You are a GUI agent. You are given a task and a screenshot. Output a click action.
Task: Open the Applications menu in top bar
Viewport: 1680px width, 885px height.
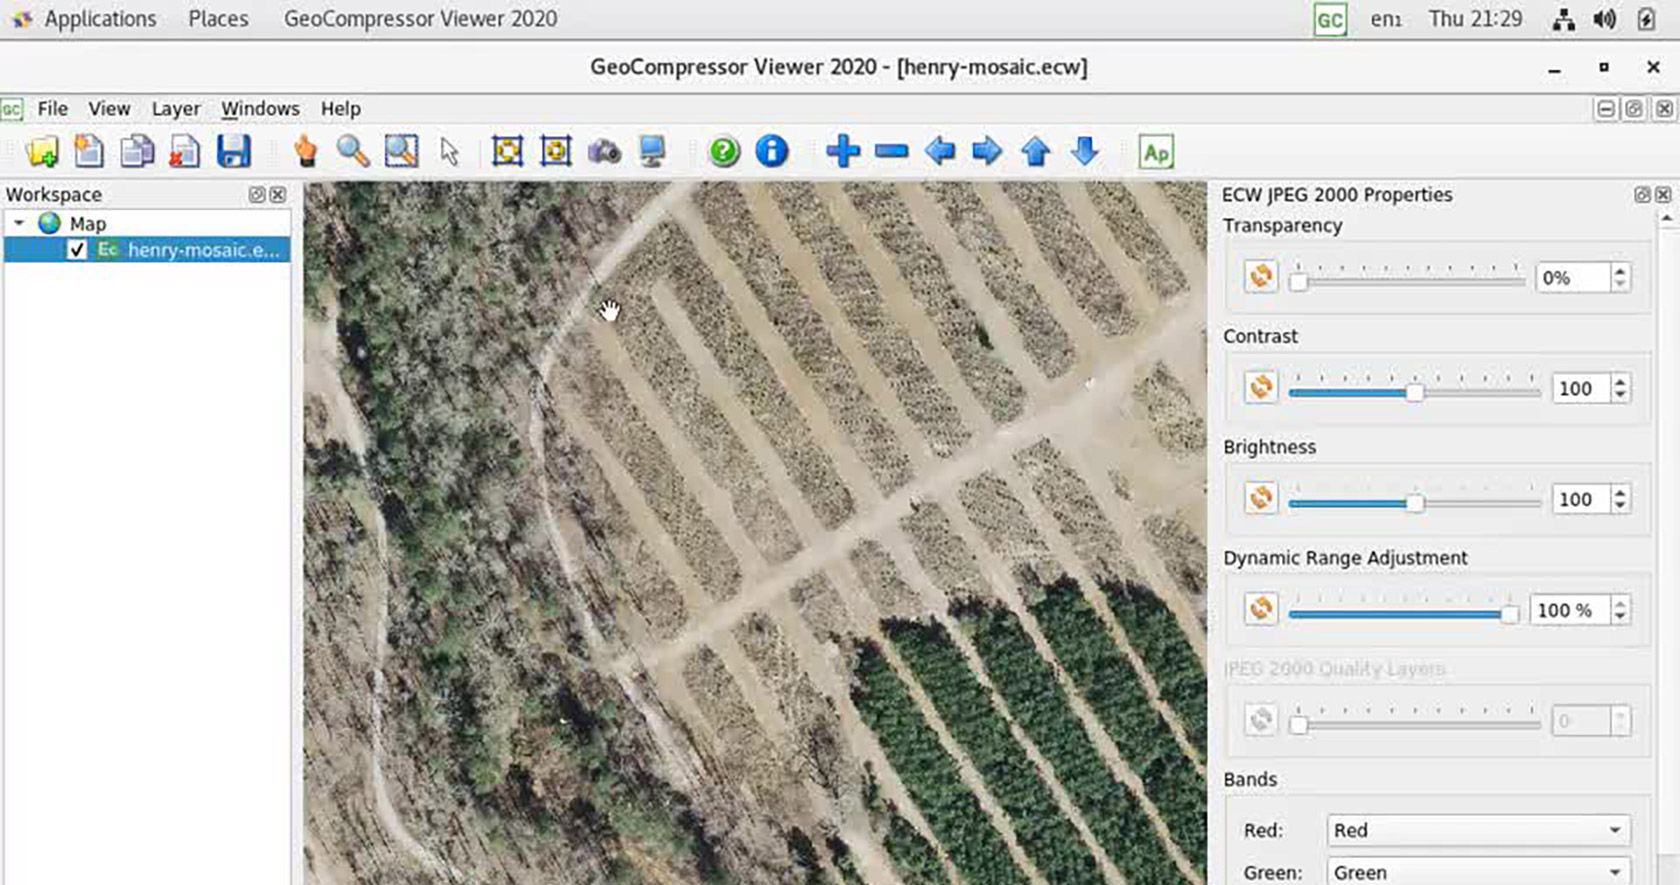(100, 19)
